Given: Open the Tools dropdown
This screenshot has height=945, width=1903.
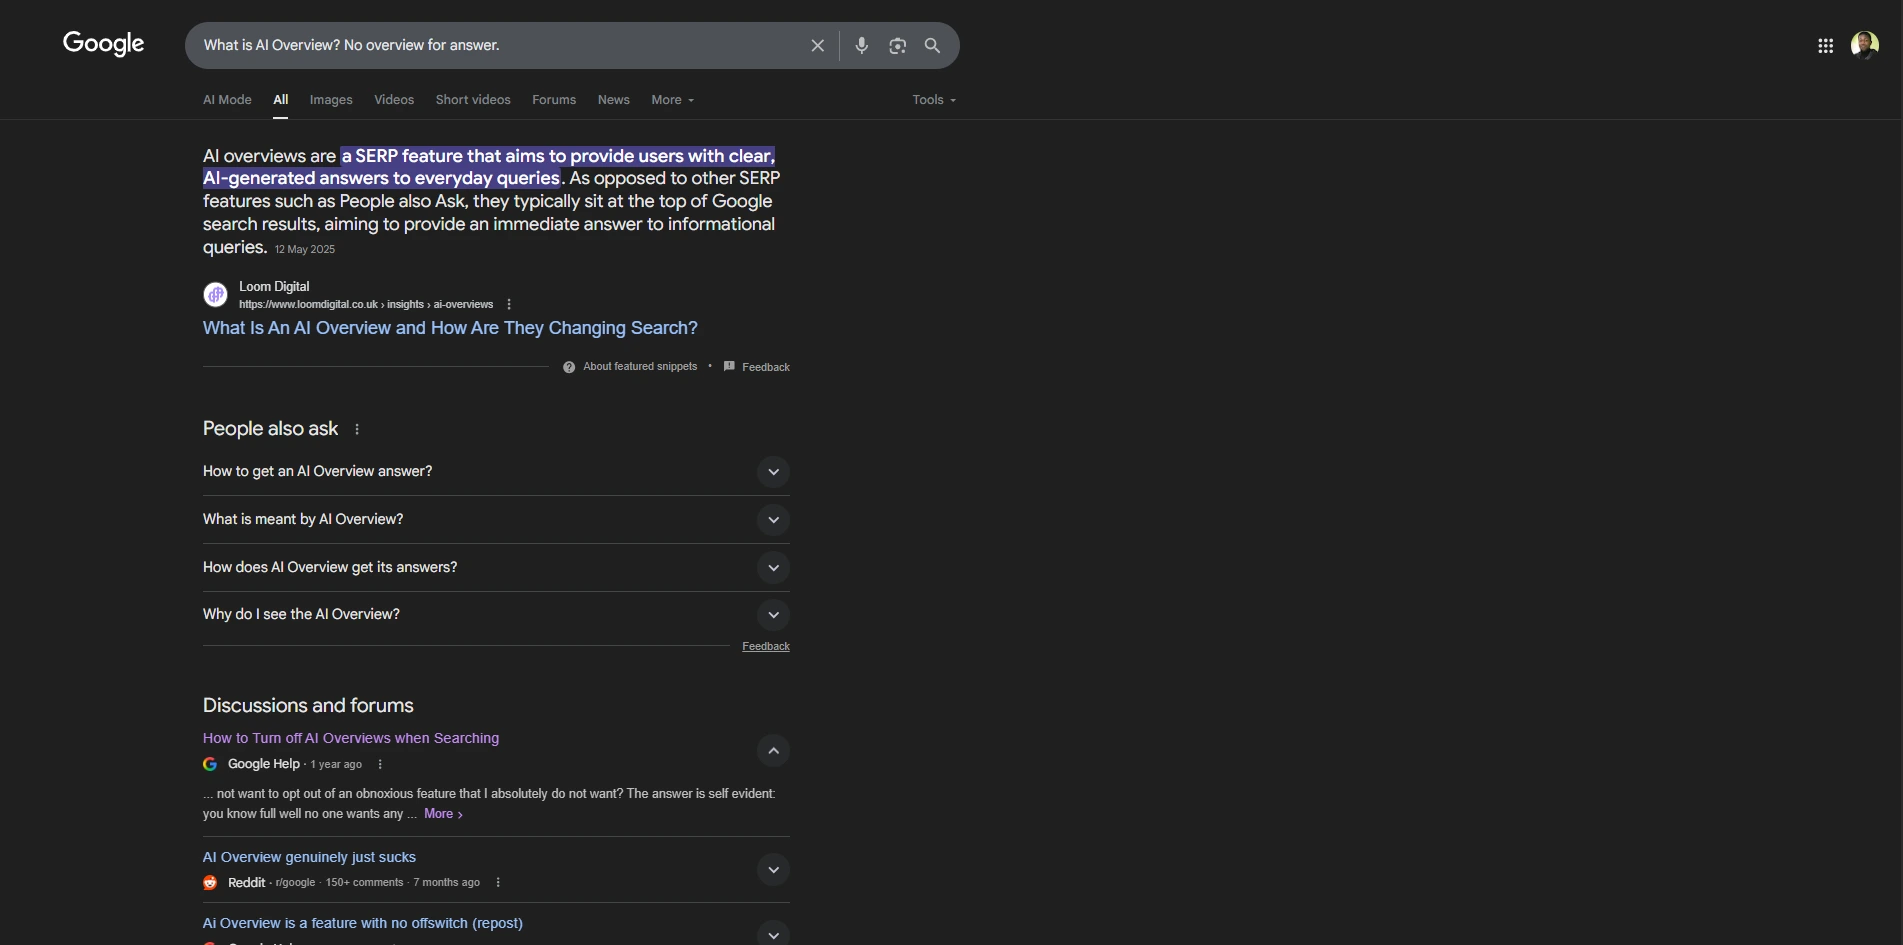Looking at the screenshot, I should pyautogui.click(x=931, y=100).
